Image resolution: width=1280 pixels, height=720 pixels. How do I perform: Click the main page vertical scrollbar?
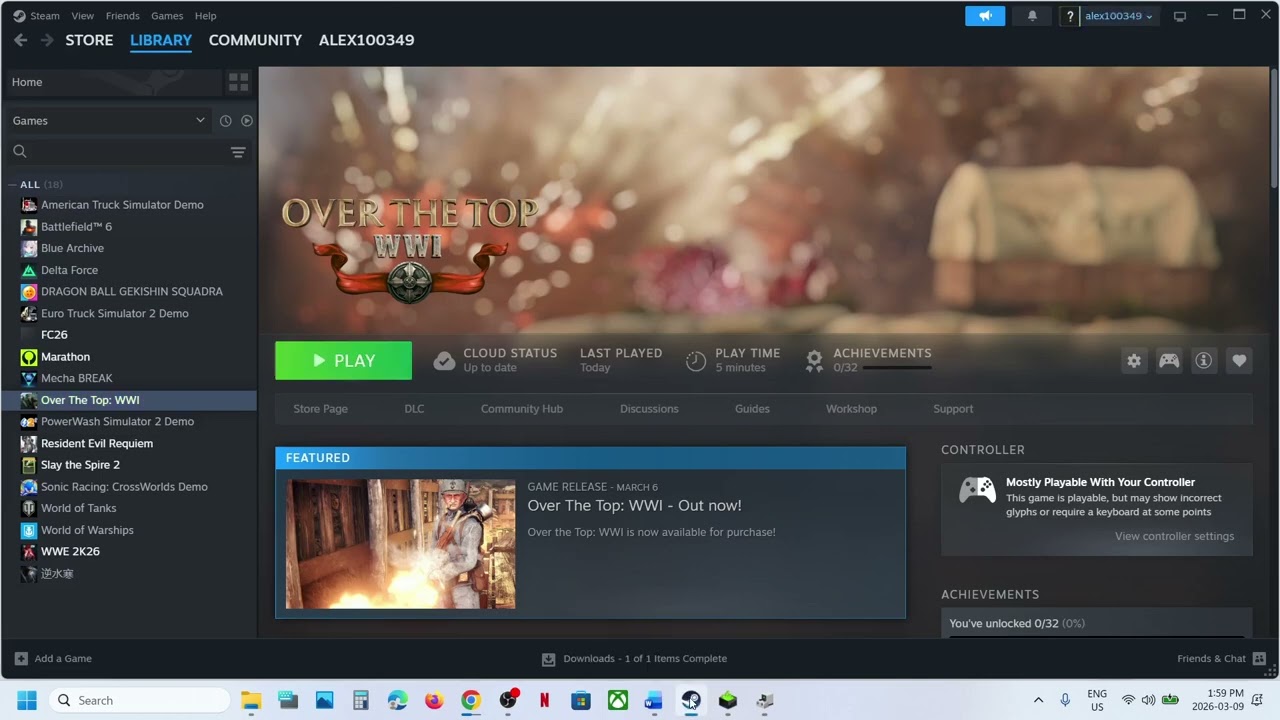pos(1274,127)
